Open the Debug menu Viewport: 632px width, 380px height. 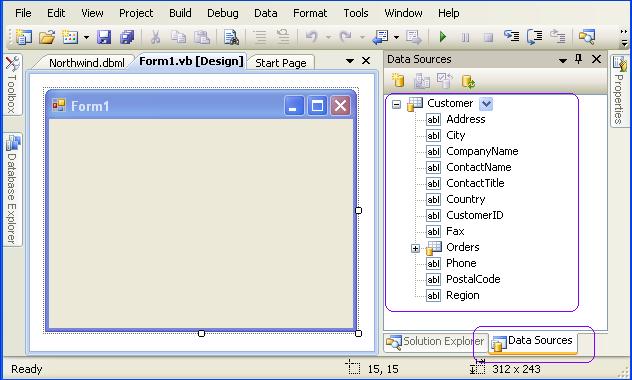222,13
